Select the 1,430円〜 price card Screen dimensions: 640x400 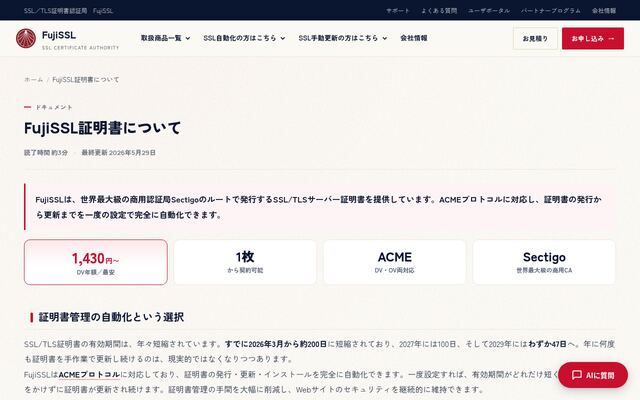(x=96, y=262)
